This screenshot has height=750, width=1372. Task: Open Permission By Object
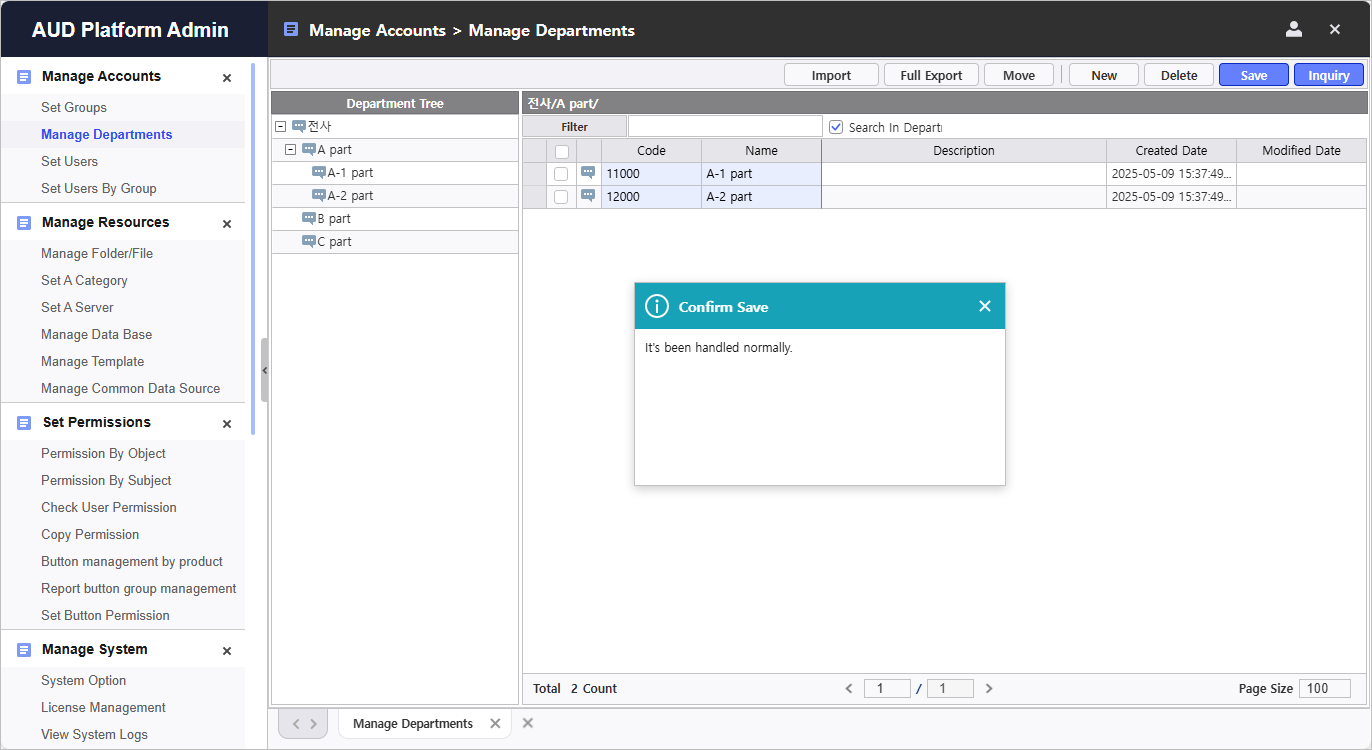103,453
